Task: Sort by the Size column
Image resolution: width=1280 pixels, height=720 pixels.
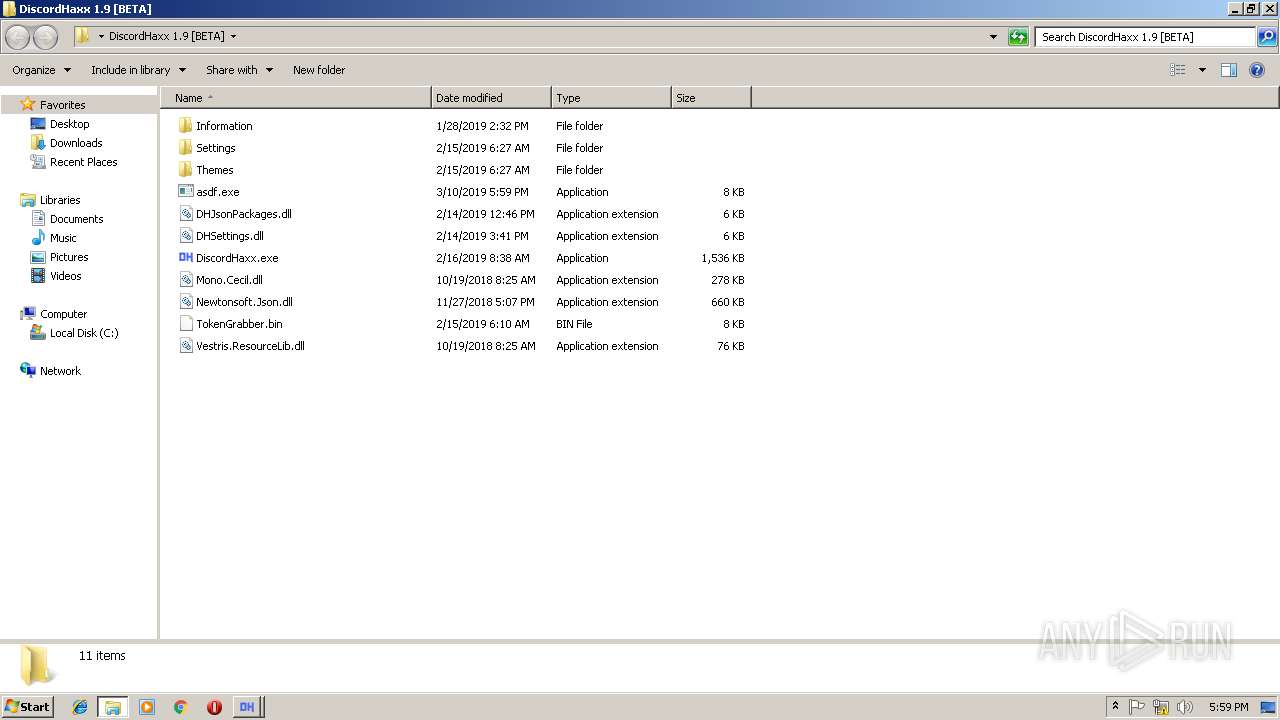Action: click(711, 98)
